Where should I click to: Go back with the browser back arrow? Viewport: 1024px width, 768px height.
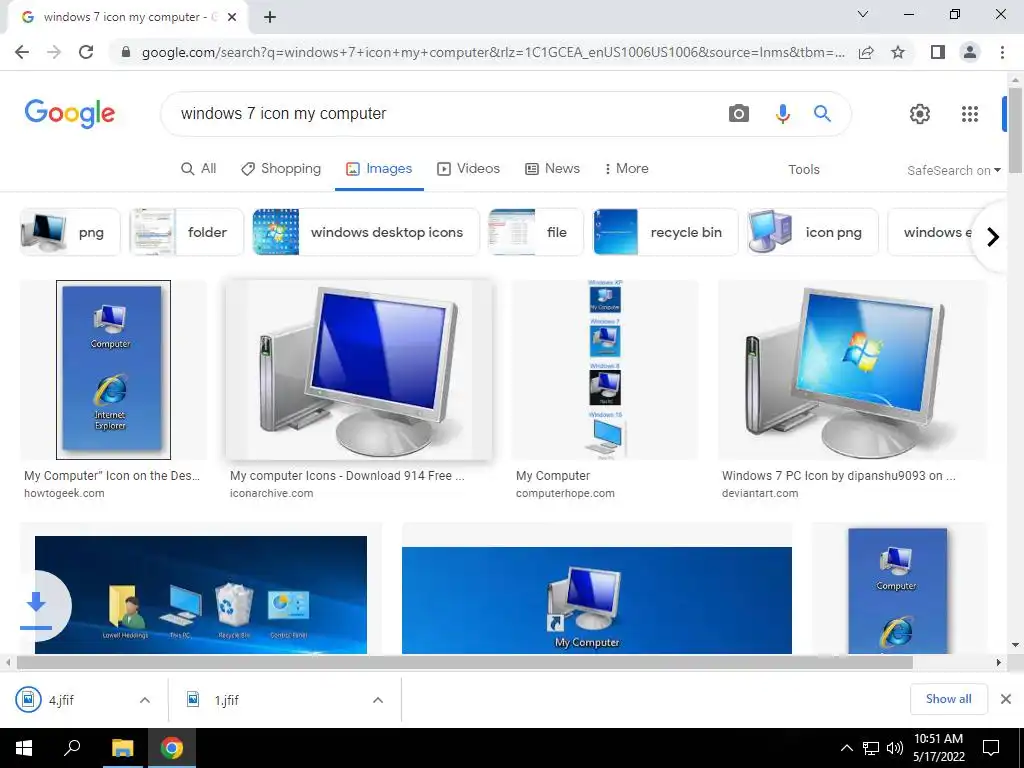[22, 52]
